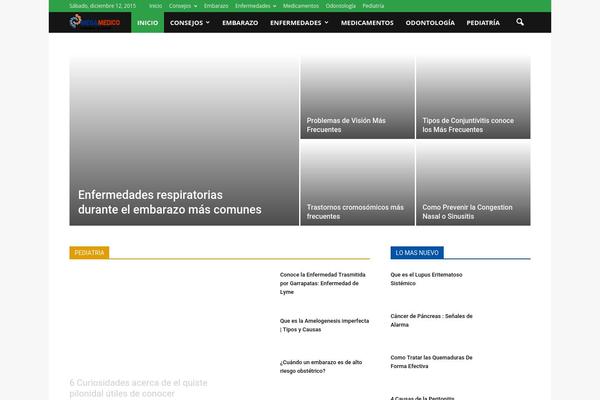The image size is (600, 400).
Task: Open Amelogenesis Imperfecta article link
Action: click(x=324, y=325)
